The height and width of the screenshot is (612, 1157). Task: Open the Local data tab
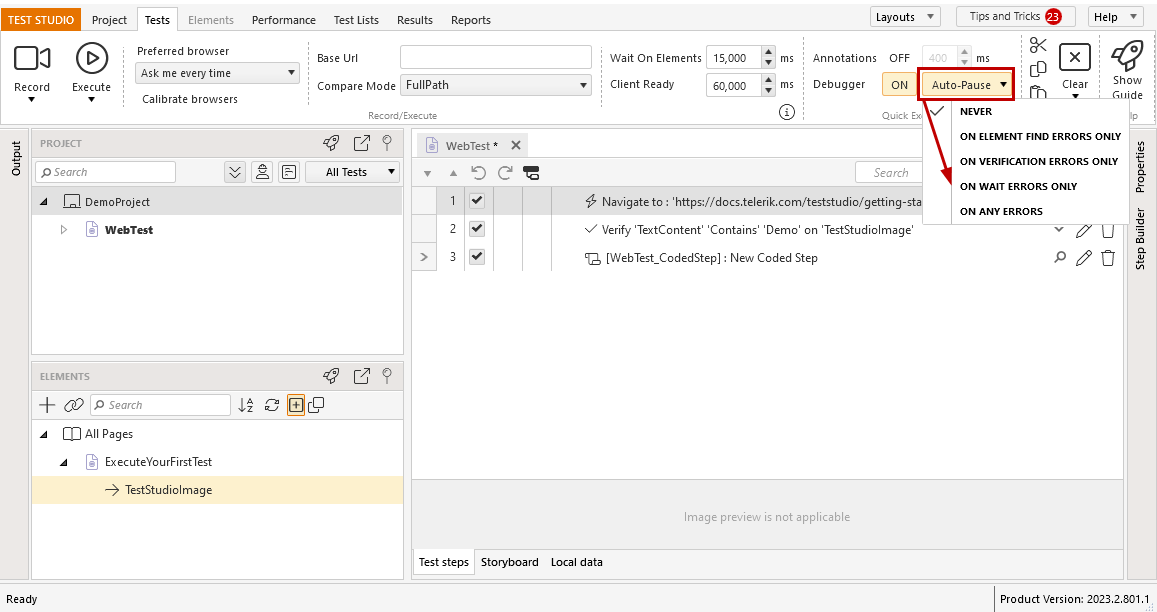point(576,562)
